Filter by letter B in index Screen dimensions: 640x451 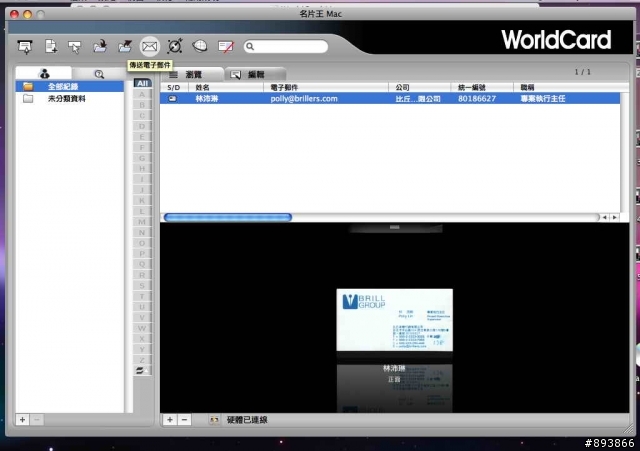click(x=142, y=105)
